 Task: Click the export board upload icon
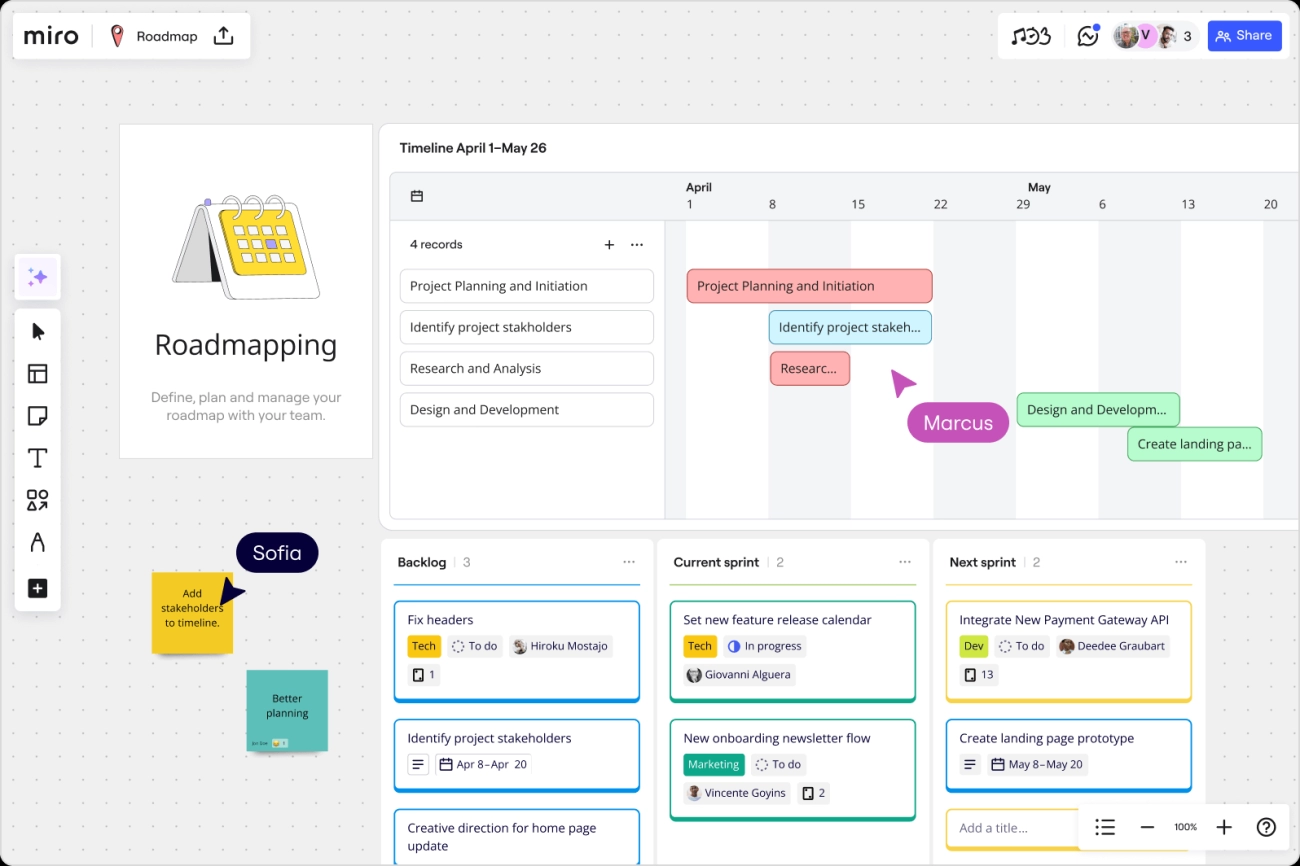pyautogui.click(x=224, y=36)
